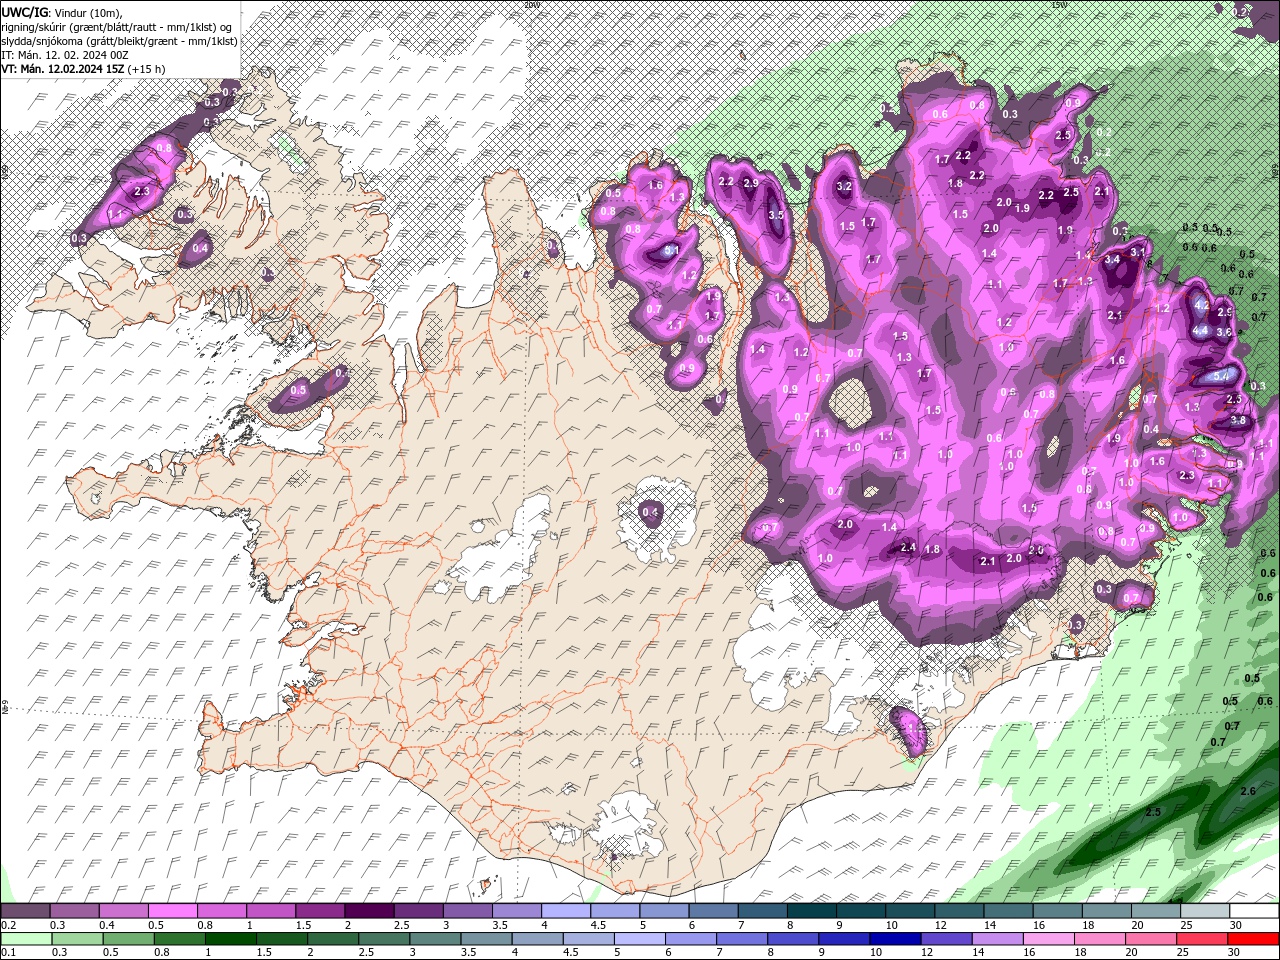1280x960 pixels.
Task: Pick the light pink 16–18 rain scale swatch
Action: click(x=1050, y=939)
